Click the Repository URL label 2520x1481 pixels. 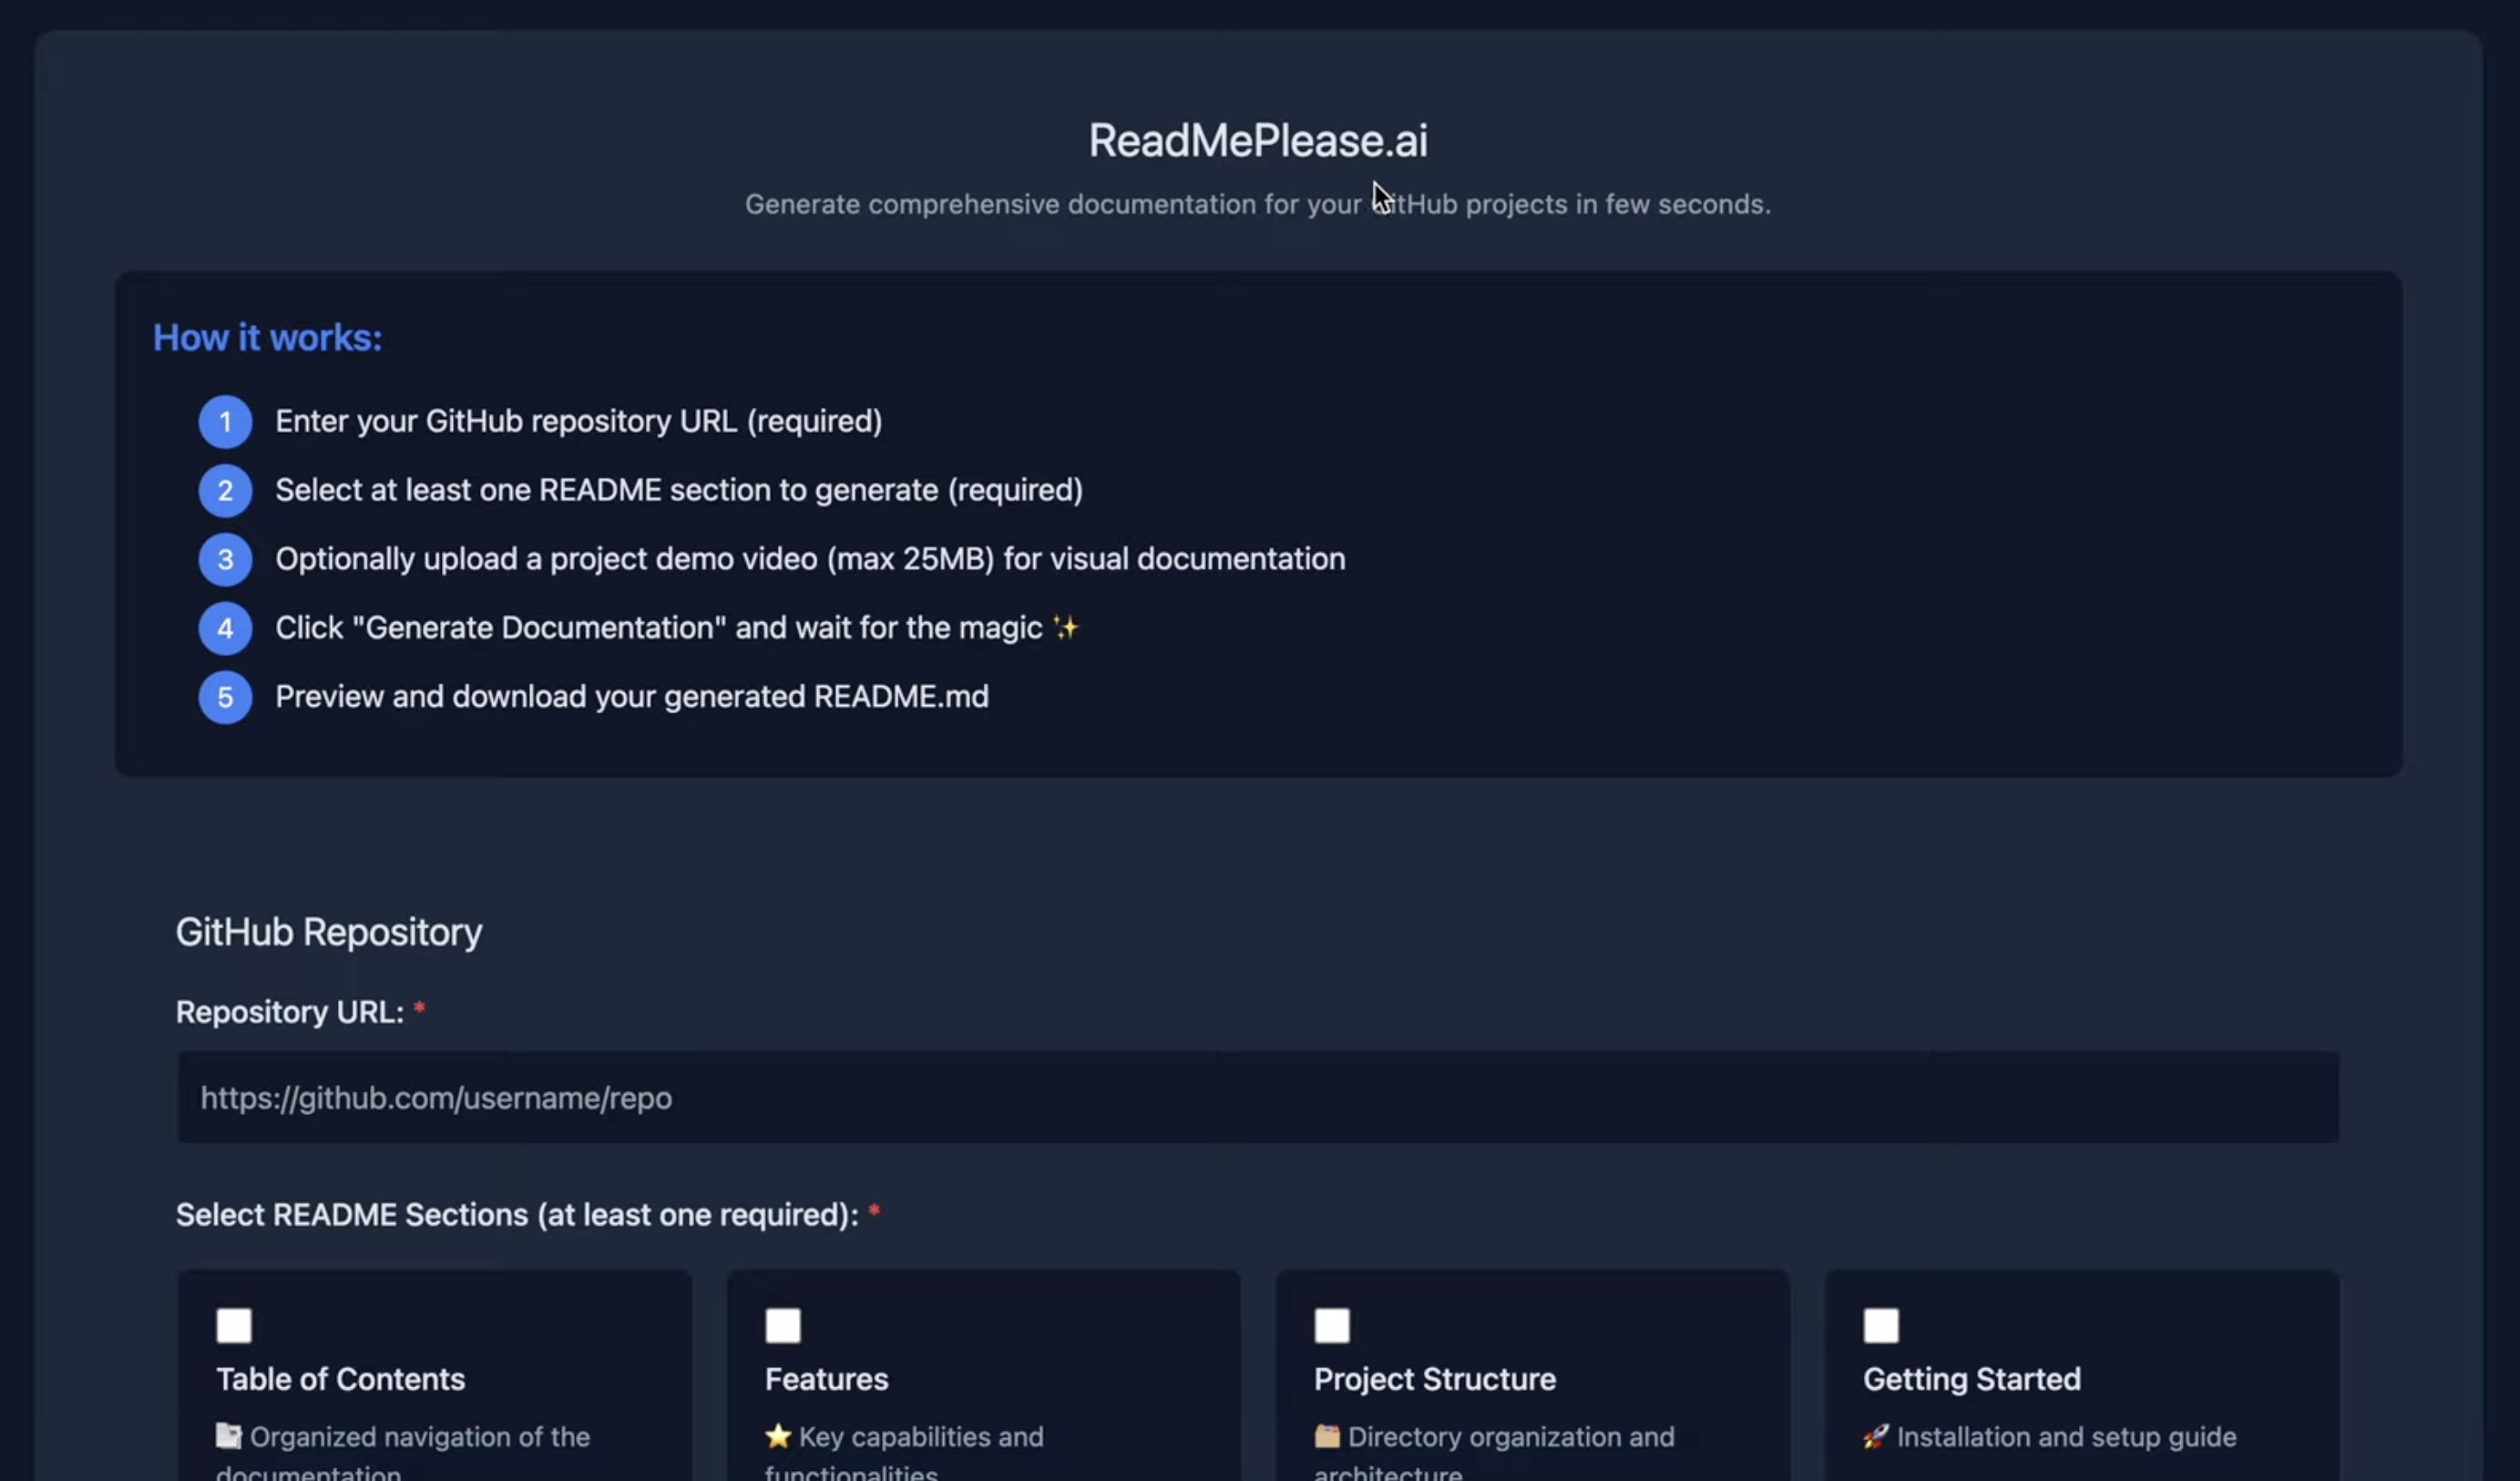[290, 1012]
